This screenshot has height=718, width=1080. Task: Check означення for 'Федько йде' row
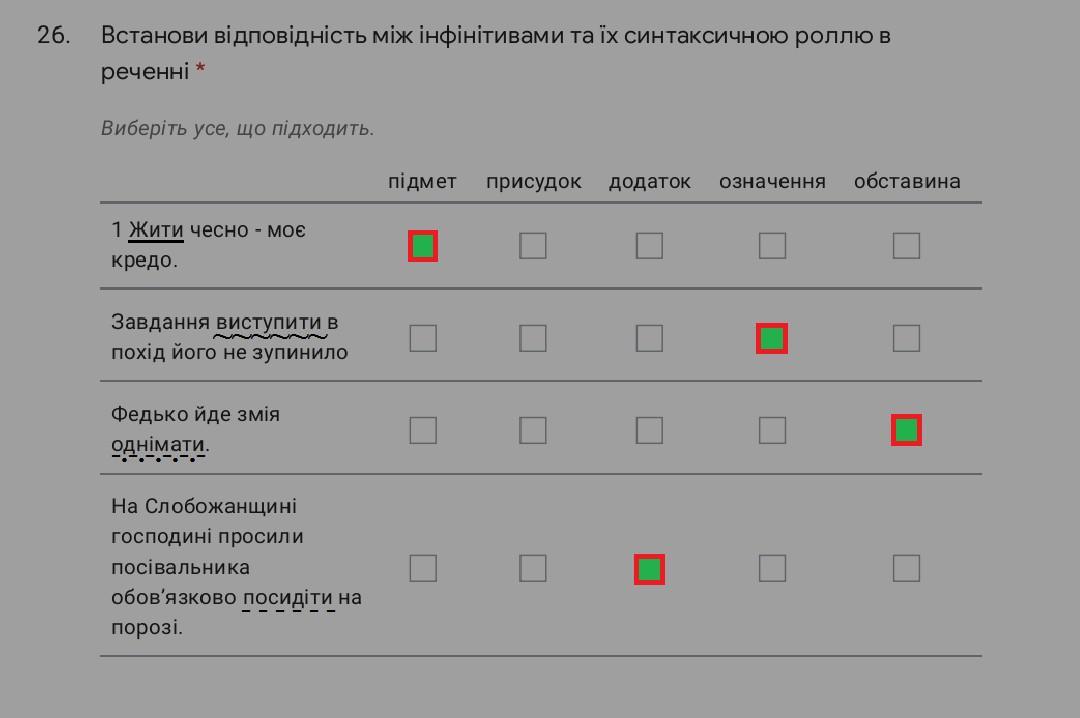(x=772, y=431)
